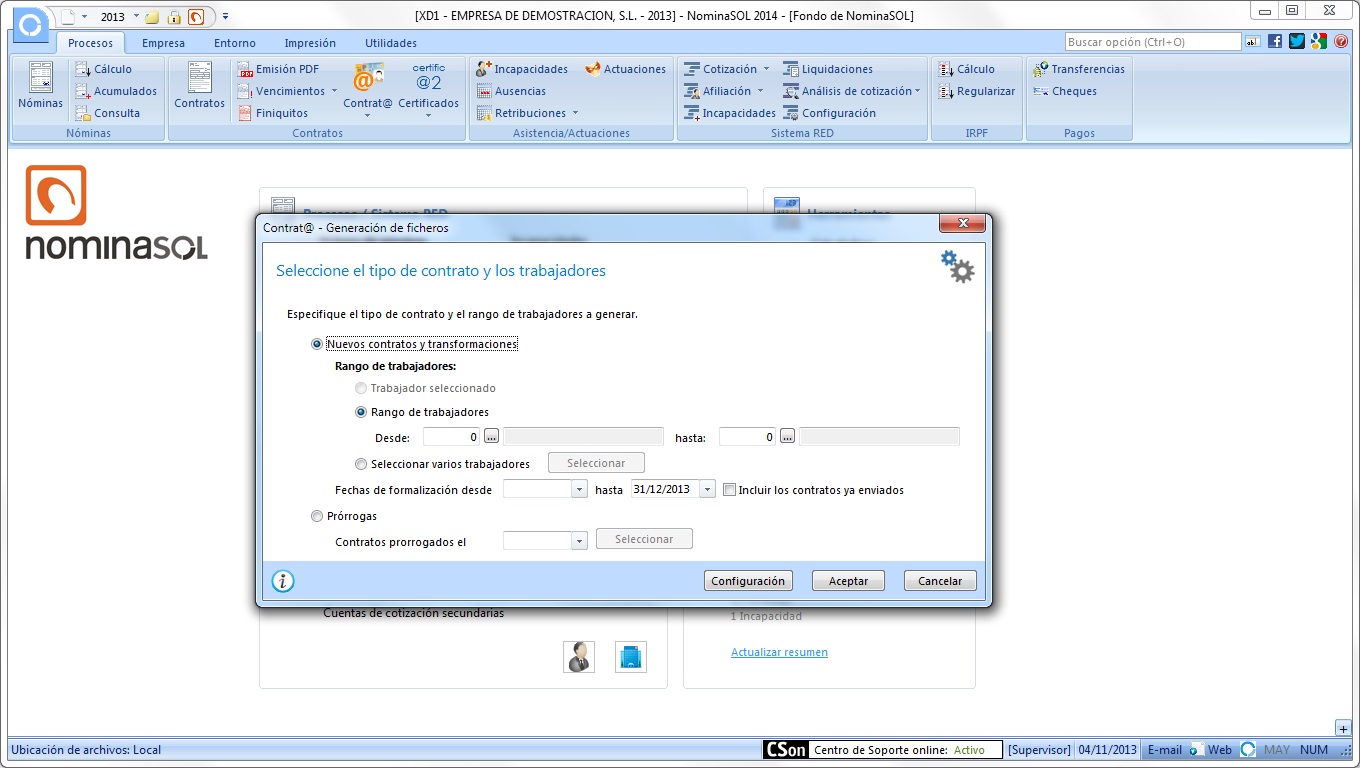
Task: Open Acumulados in the Nóminas group
Action: (x=115, y=91)
